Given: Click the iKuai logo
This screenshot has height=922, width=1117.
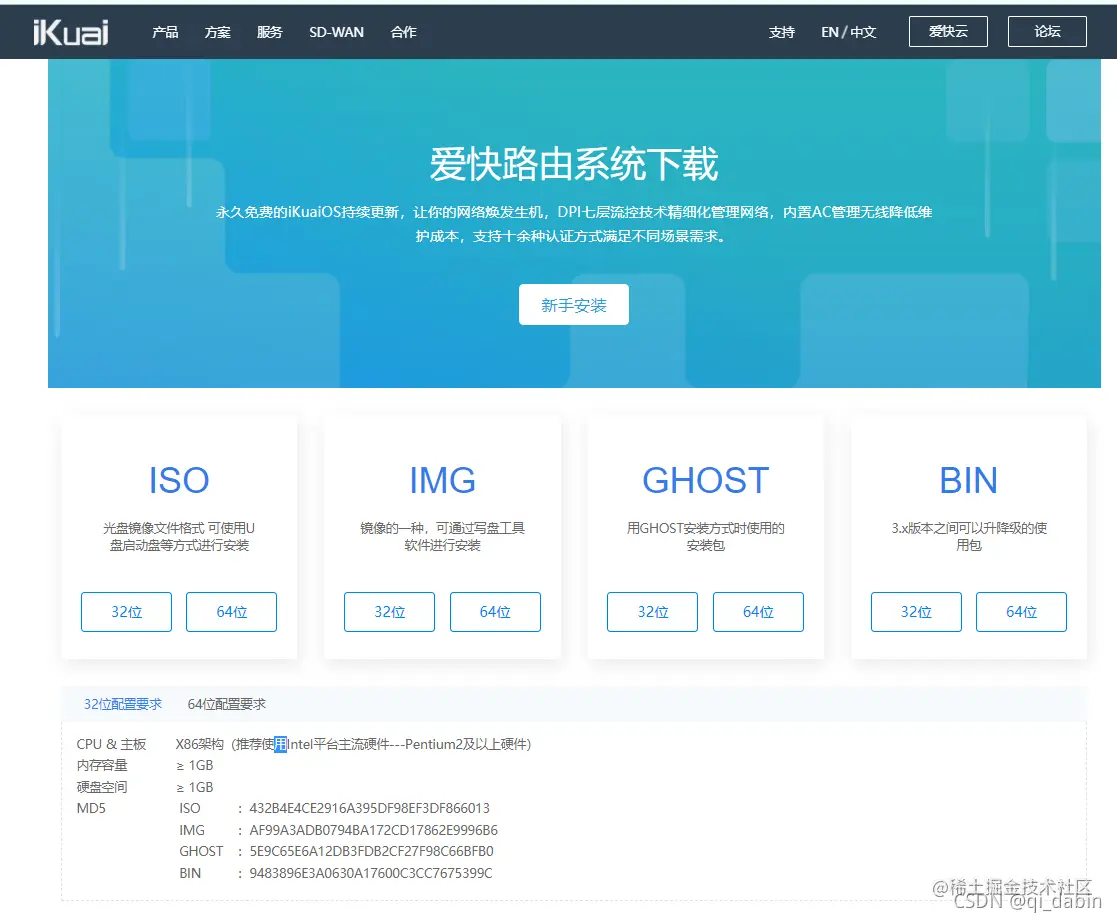Looking at the screenshot, I should click(x=71, y=32).
